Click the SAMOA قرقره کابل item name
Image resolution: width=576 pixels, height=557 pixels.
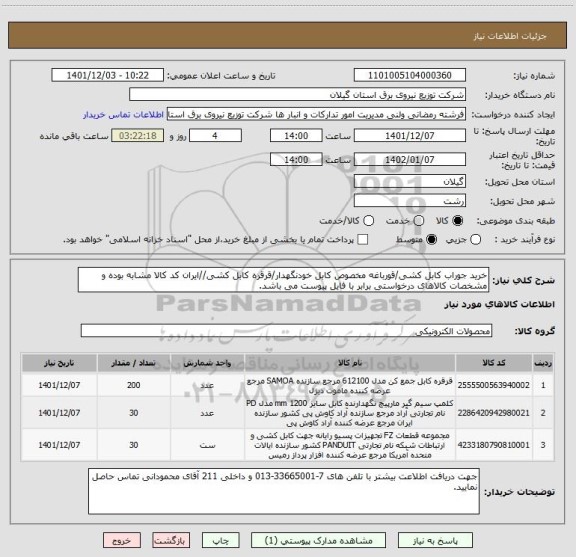pos(350,385)
